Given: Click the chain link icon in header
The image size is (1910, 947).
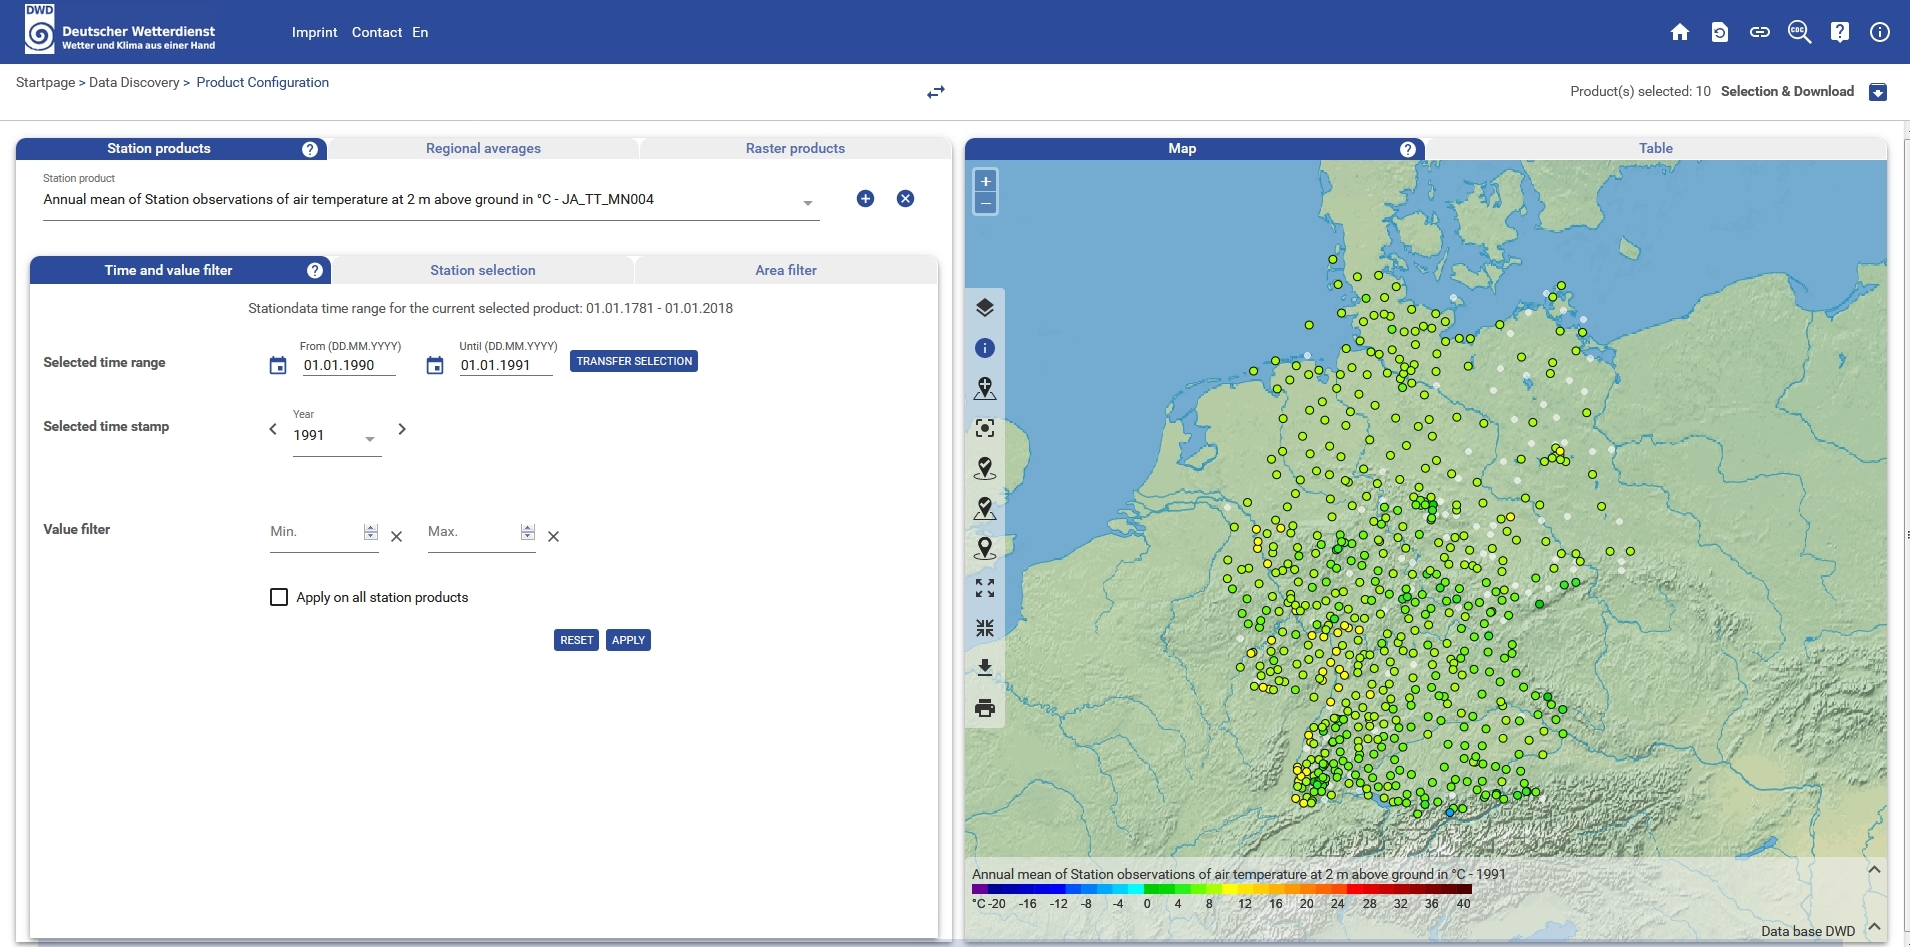Looking at the screenshot, I should click(1760, 32).
